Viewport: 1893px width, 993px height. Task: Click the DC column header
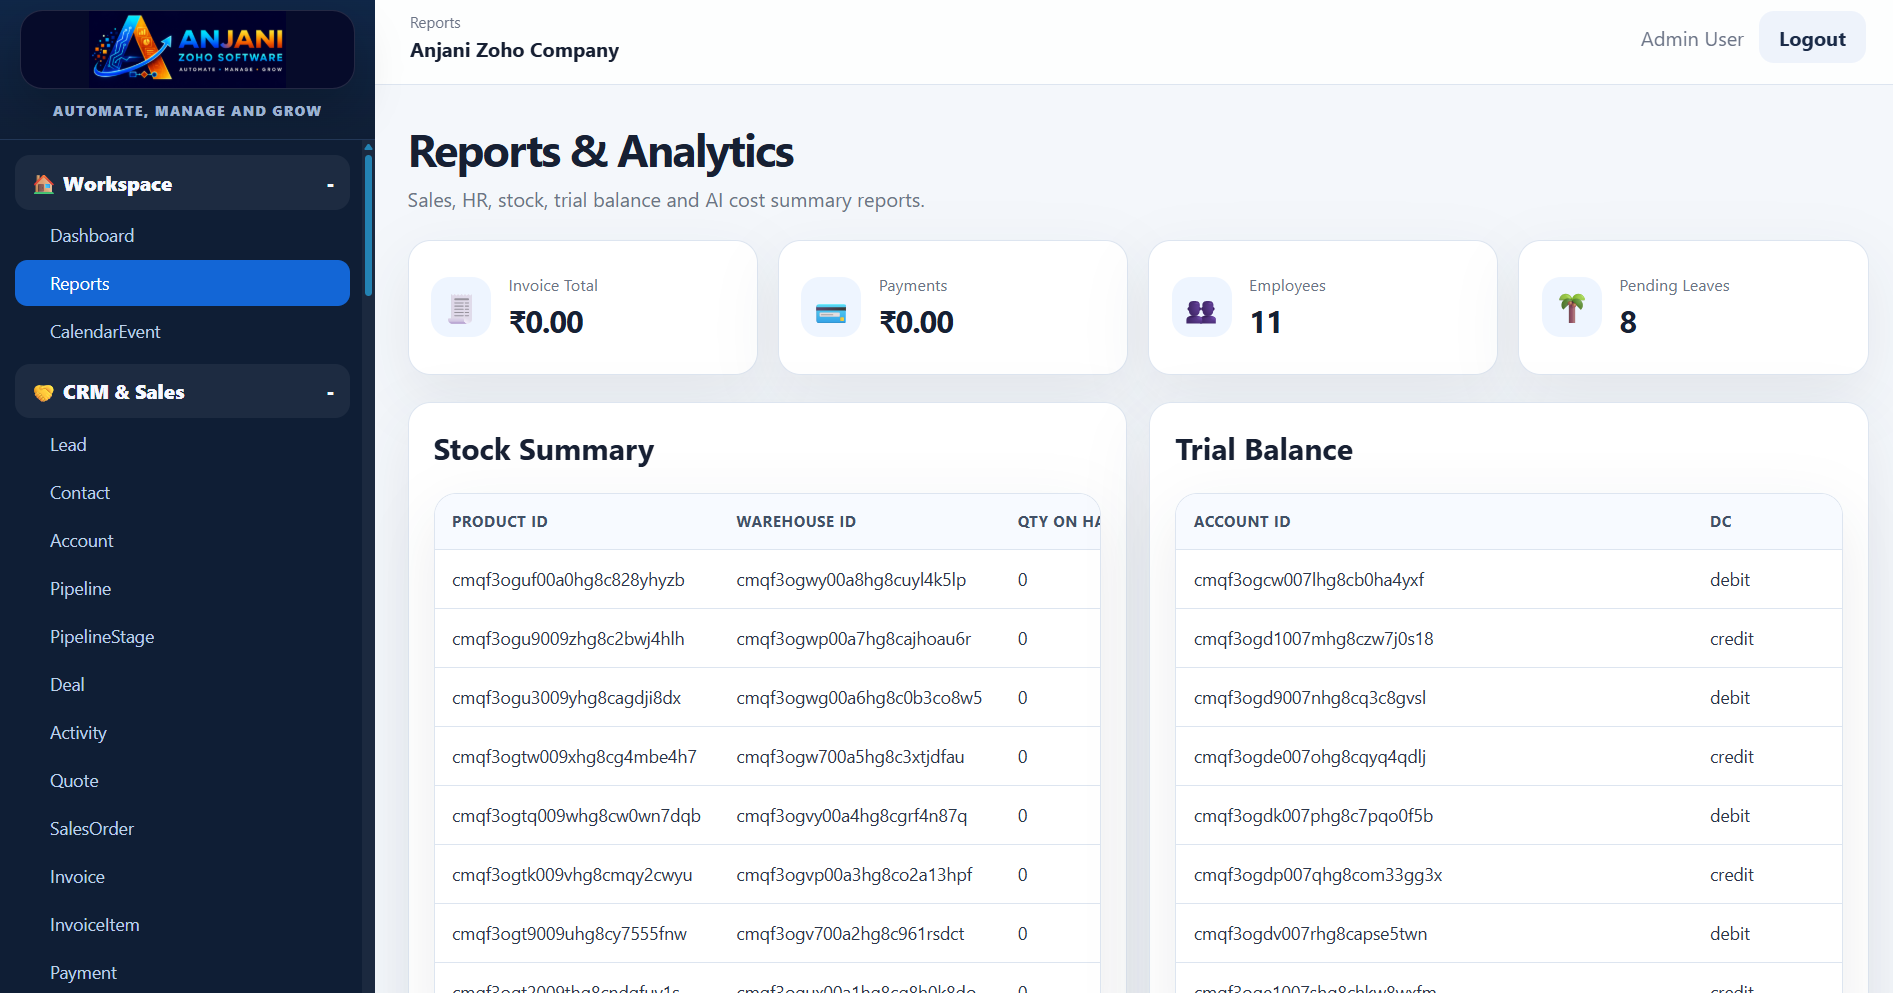(1721, 522)
